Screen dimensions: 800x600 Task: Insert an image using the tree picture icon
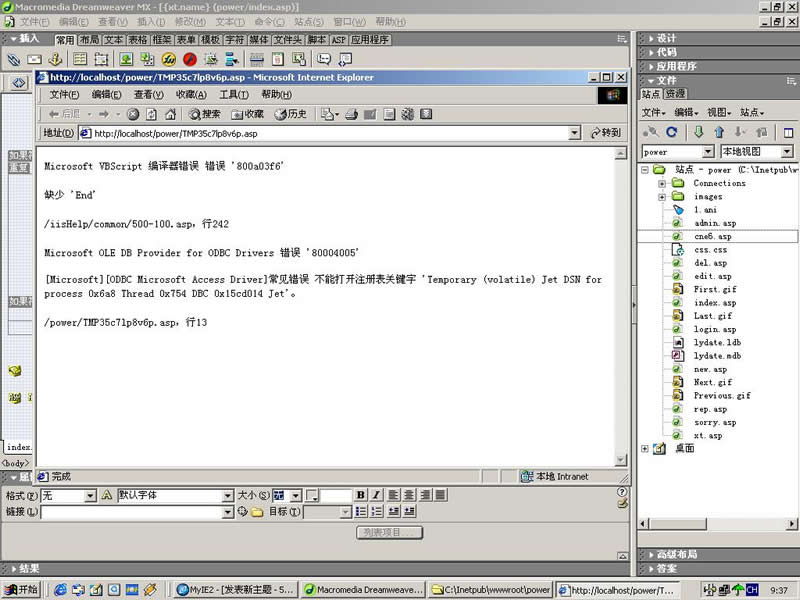click(x=126, y=60)
